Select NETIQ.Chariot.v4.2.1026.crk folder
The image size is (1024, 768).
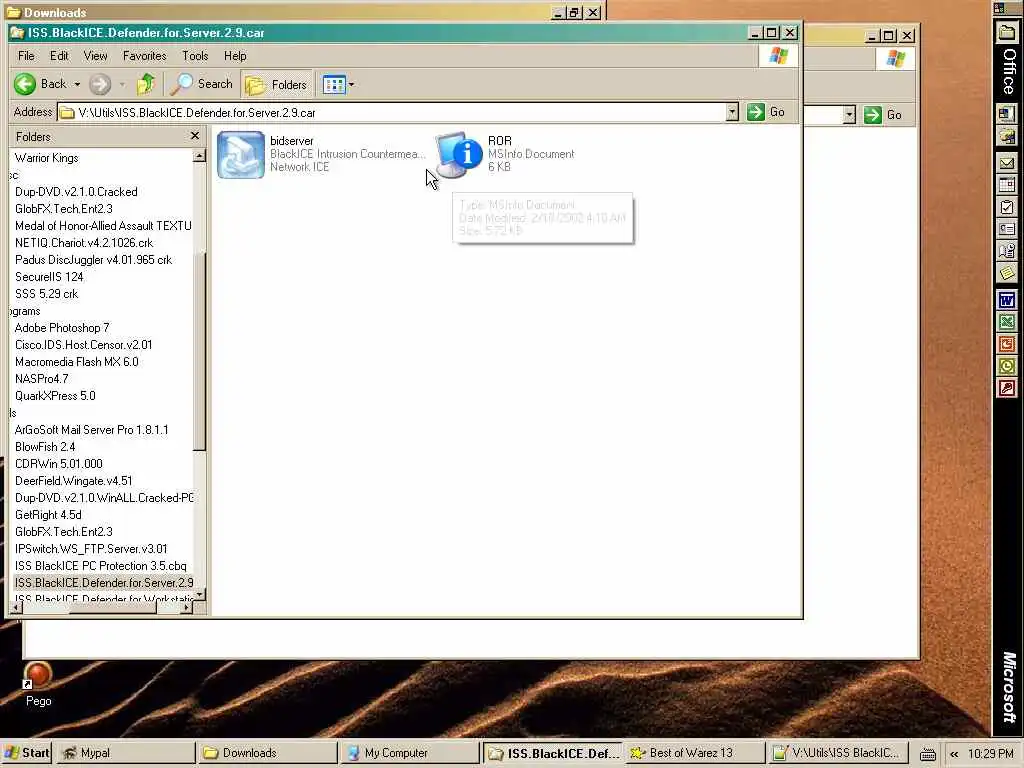[84, 242]
